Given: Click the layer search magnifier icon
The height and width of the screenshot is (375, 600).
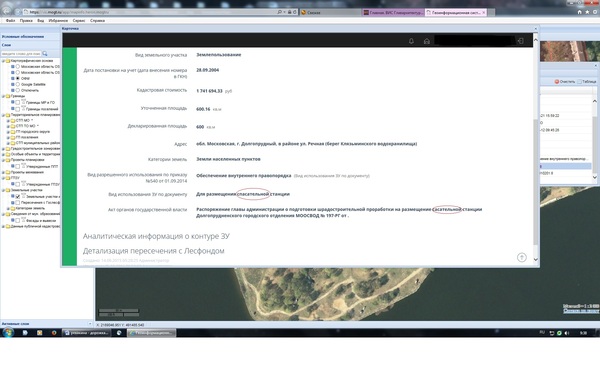Looking at the screenshot, I should click(45, 54).
